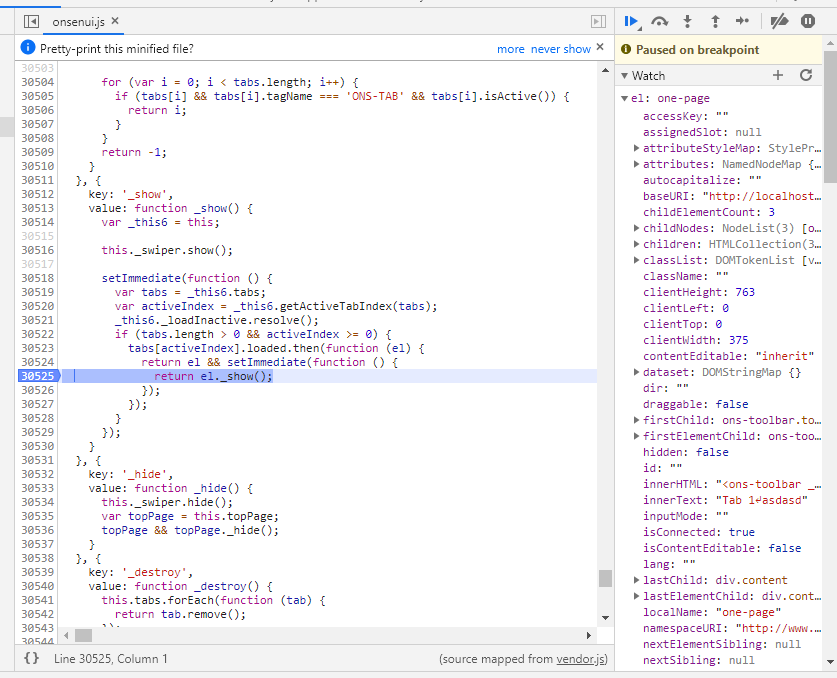The width and height of the screenshot is (837, 678).
Task: Click line number 30521 gutter
Action: pos(38,320)
